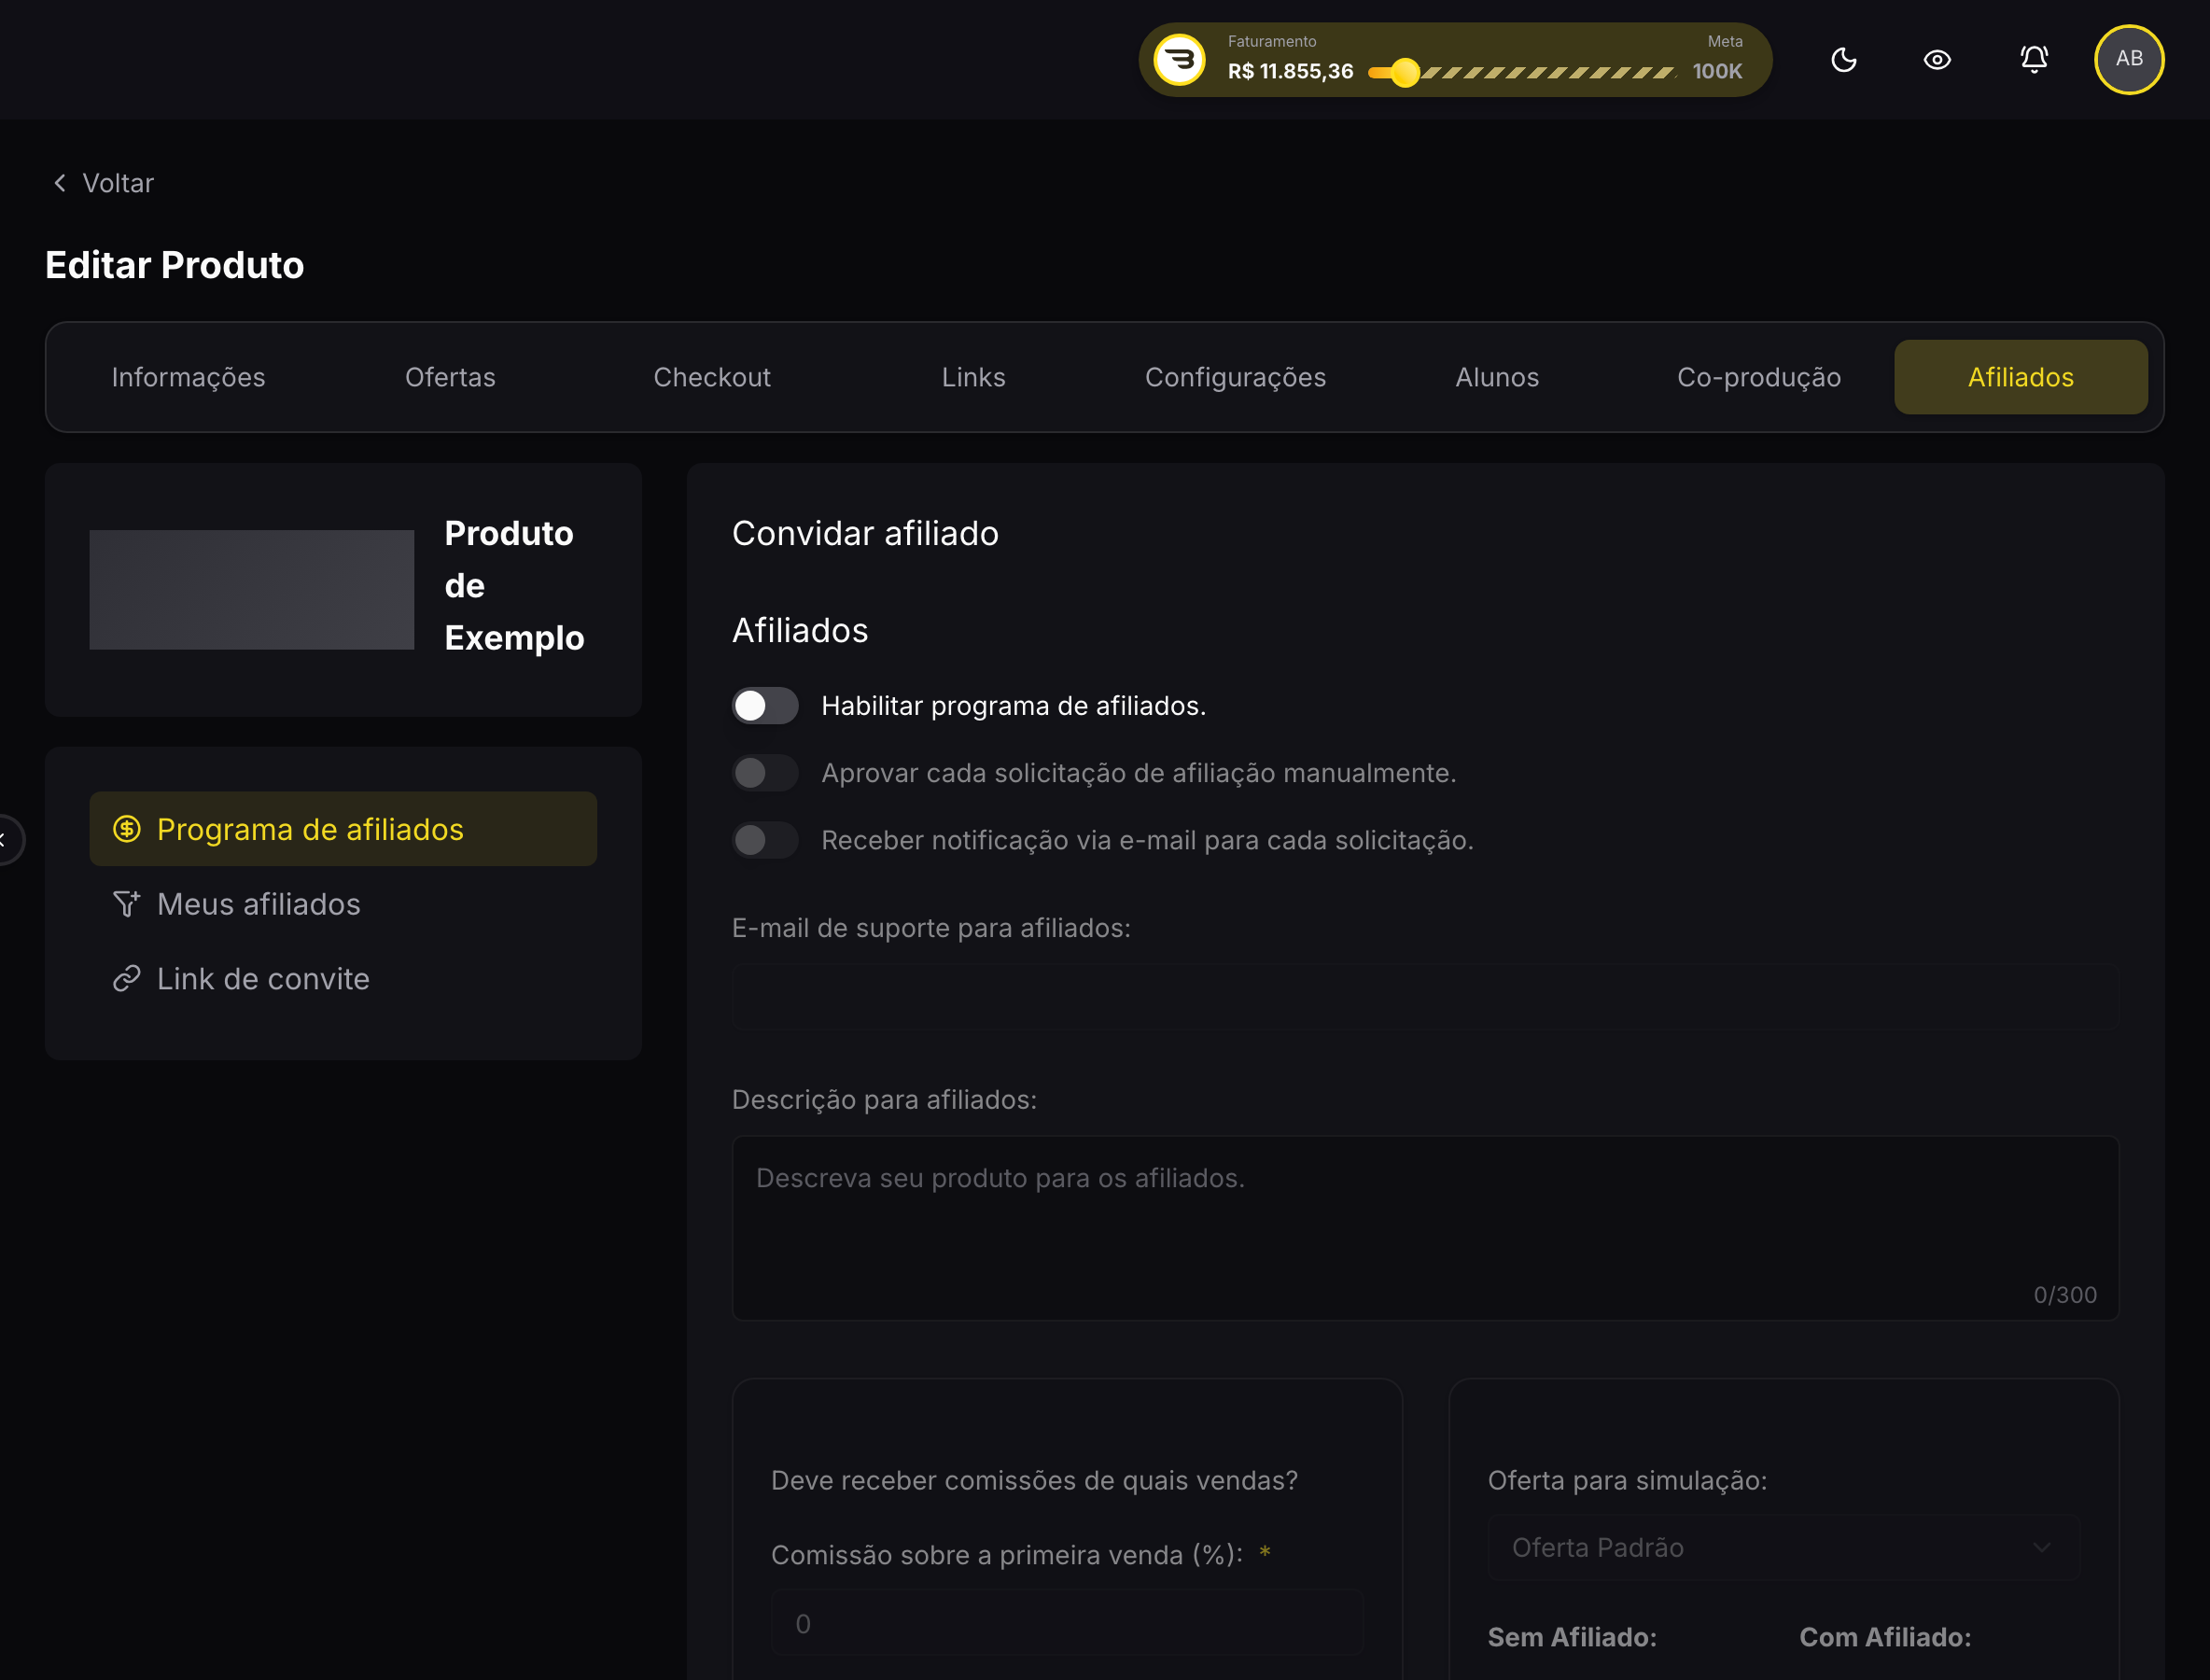Click the Produto de Exemplo title
Image resolution: width=2210 pixels, height=1680 pixels.
(514, 586)
